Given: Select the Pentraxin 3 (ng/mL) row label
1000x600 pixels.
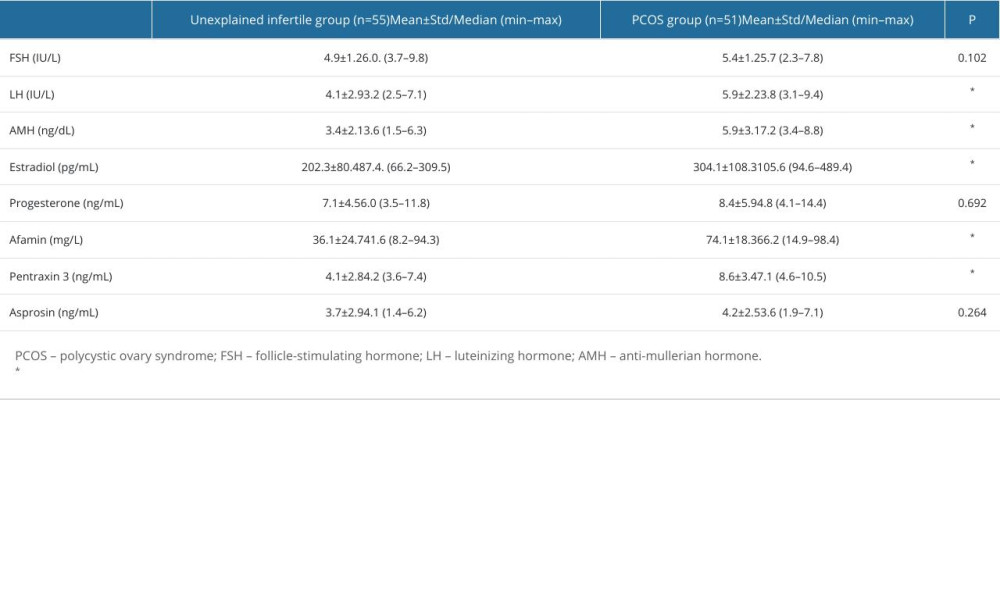Looking at the screenshot, I should pyautogui.click(x=61, y=277).
